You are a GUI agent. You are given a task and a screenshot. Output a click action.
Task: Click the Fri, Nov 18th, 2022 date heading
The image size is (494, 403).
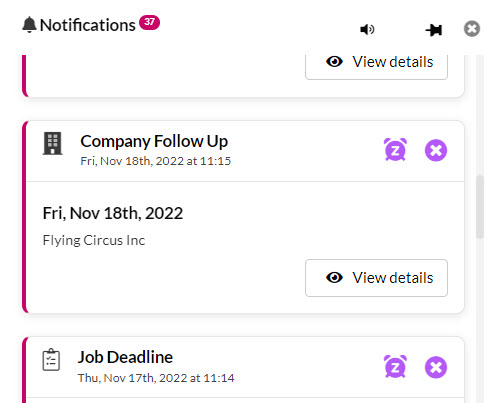click(x=113, y=213)
